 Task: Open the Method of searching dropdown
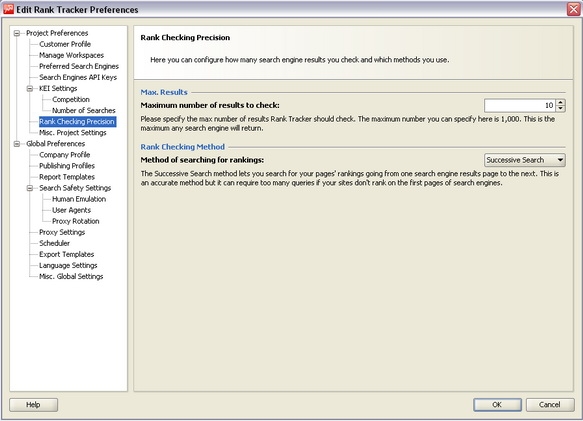tap(525, 160)
